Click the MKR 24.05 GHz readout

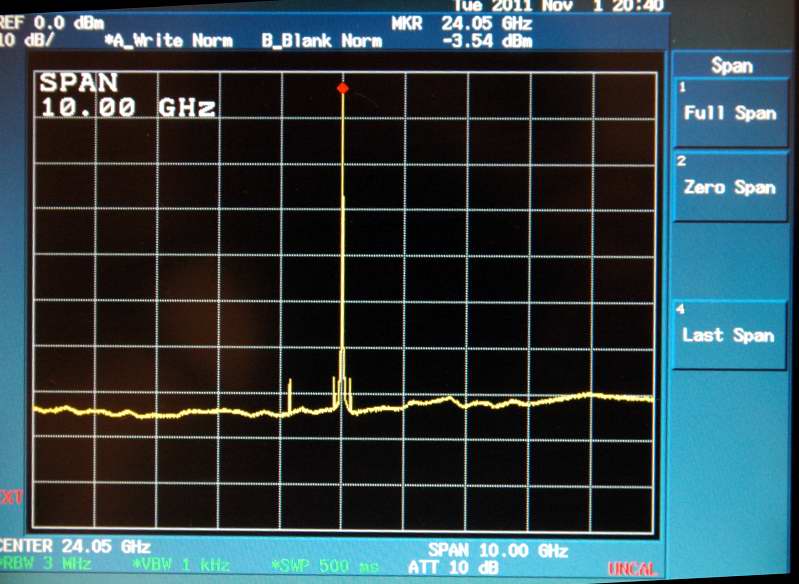click(462, 23)
